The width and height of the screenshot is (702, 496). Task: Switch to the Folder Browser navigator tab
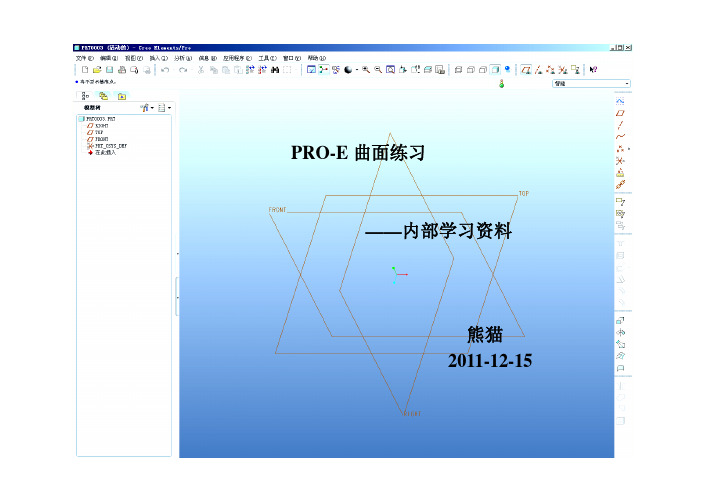tap(103, 96)
